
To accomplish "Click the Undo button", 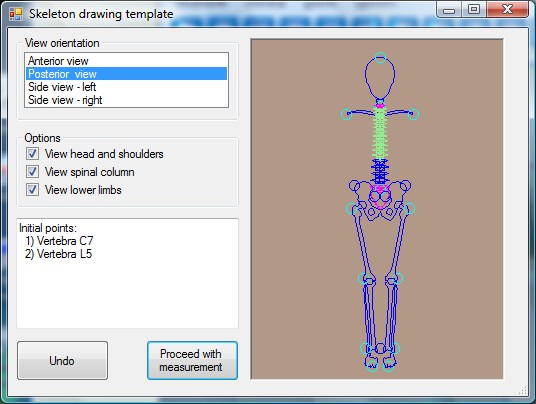I will (63, 360).
